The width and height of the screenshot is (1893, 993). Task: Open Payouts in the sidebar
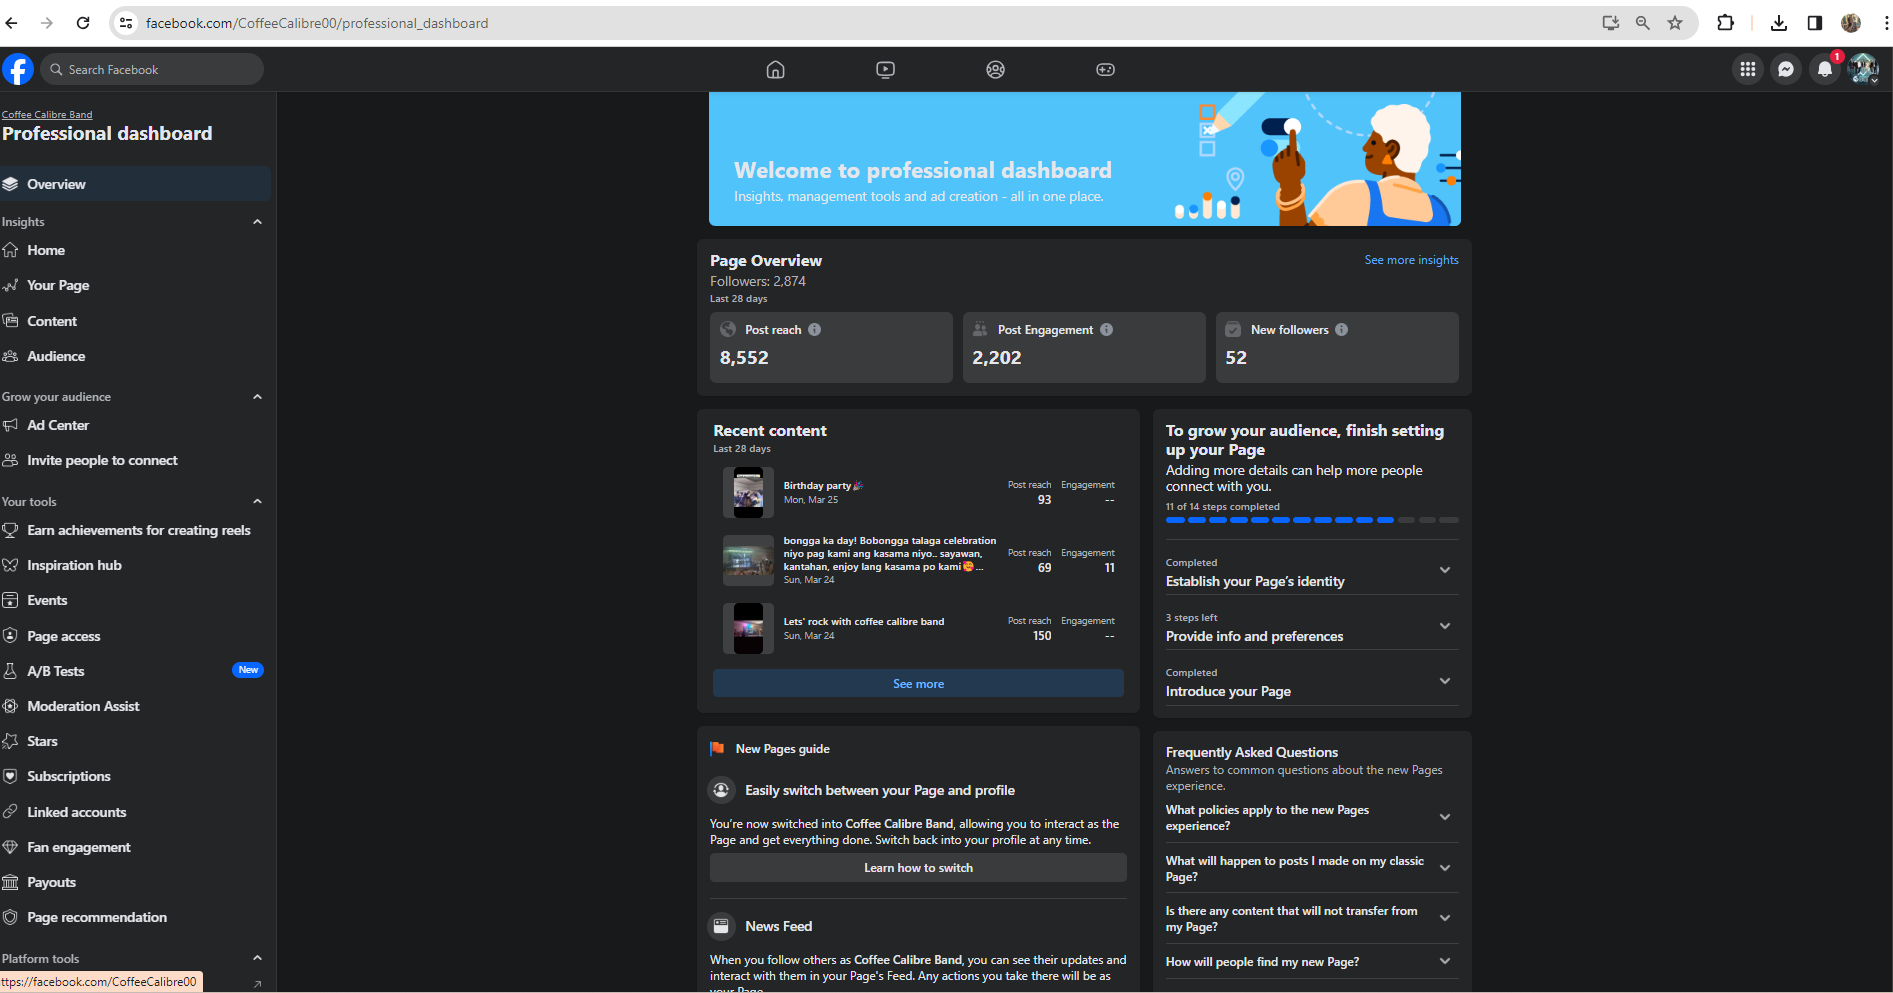(135, 882)
